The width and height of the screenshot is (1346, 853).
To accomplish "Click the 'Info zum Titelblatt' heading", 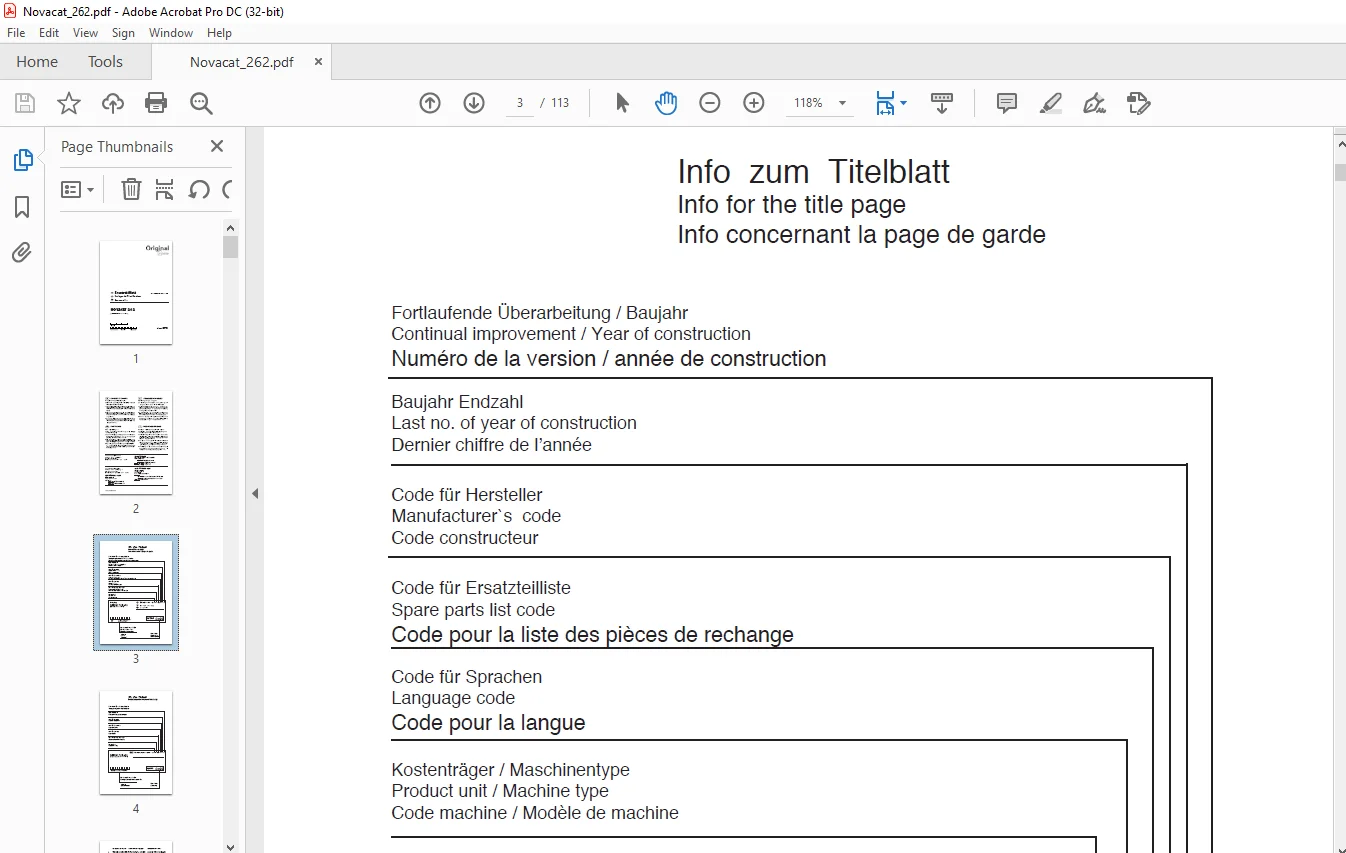I will (x=813, y=171).
